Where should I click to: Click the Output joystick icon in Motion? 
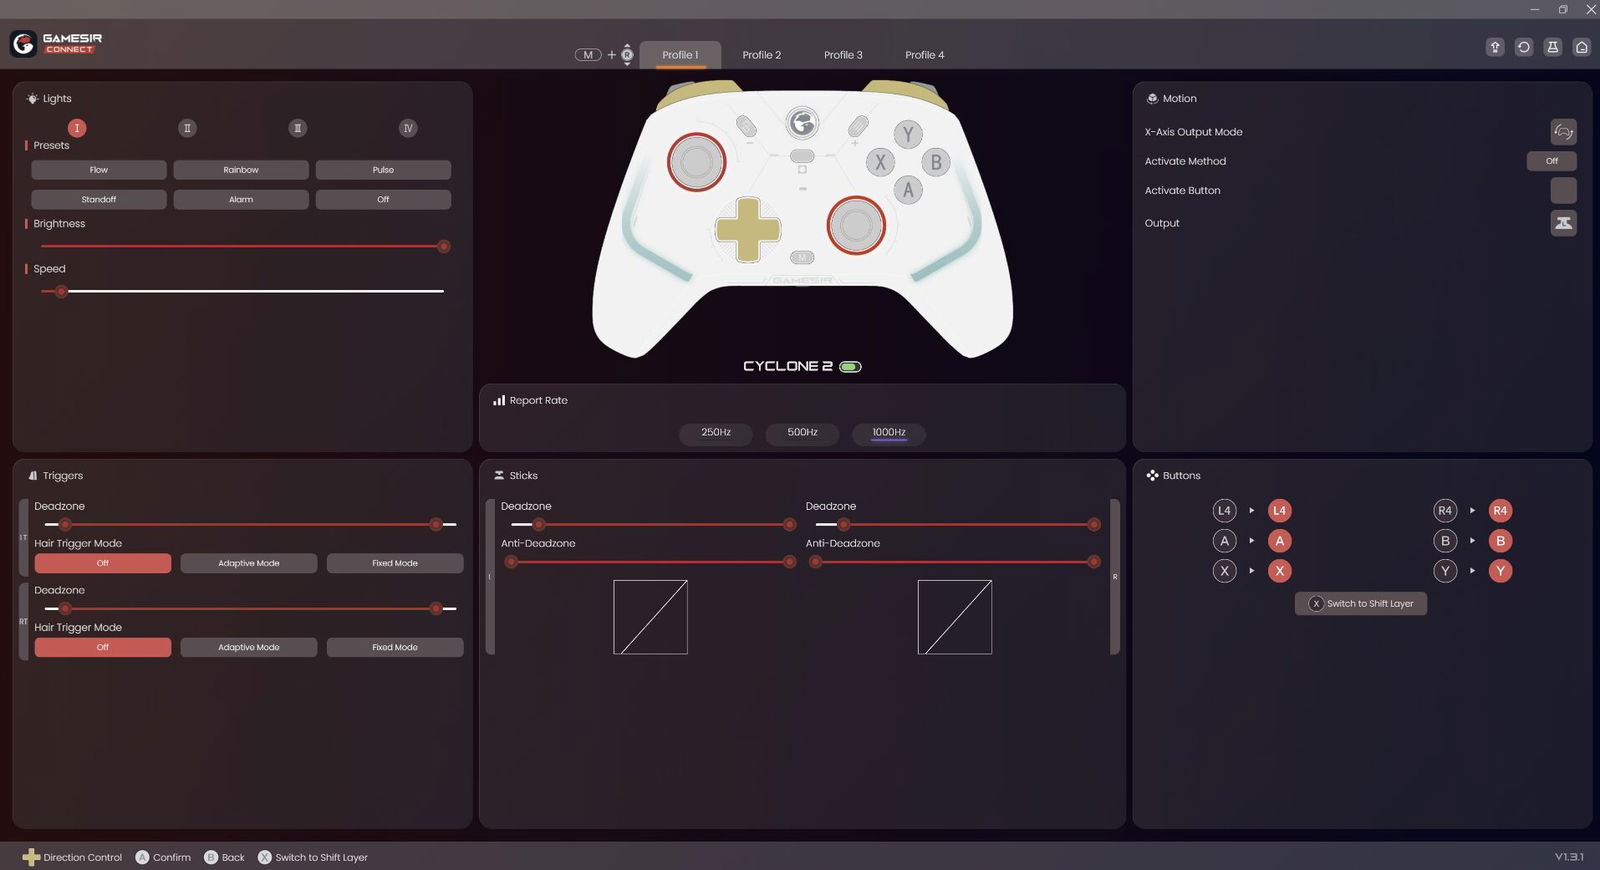pos(1563,223)
